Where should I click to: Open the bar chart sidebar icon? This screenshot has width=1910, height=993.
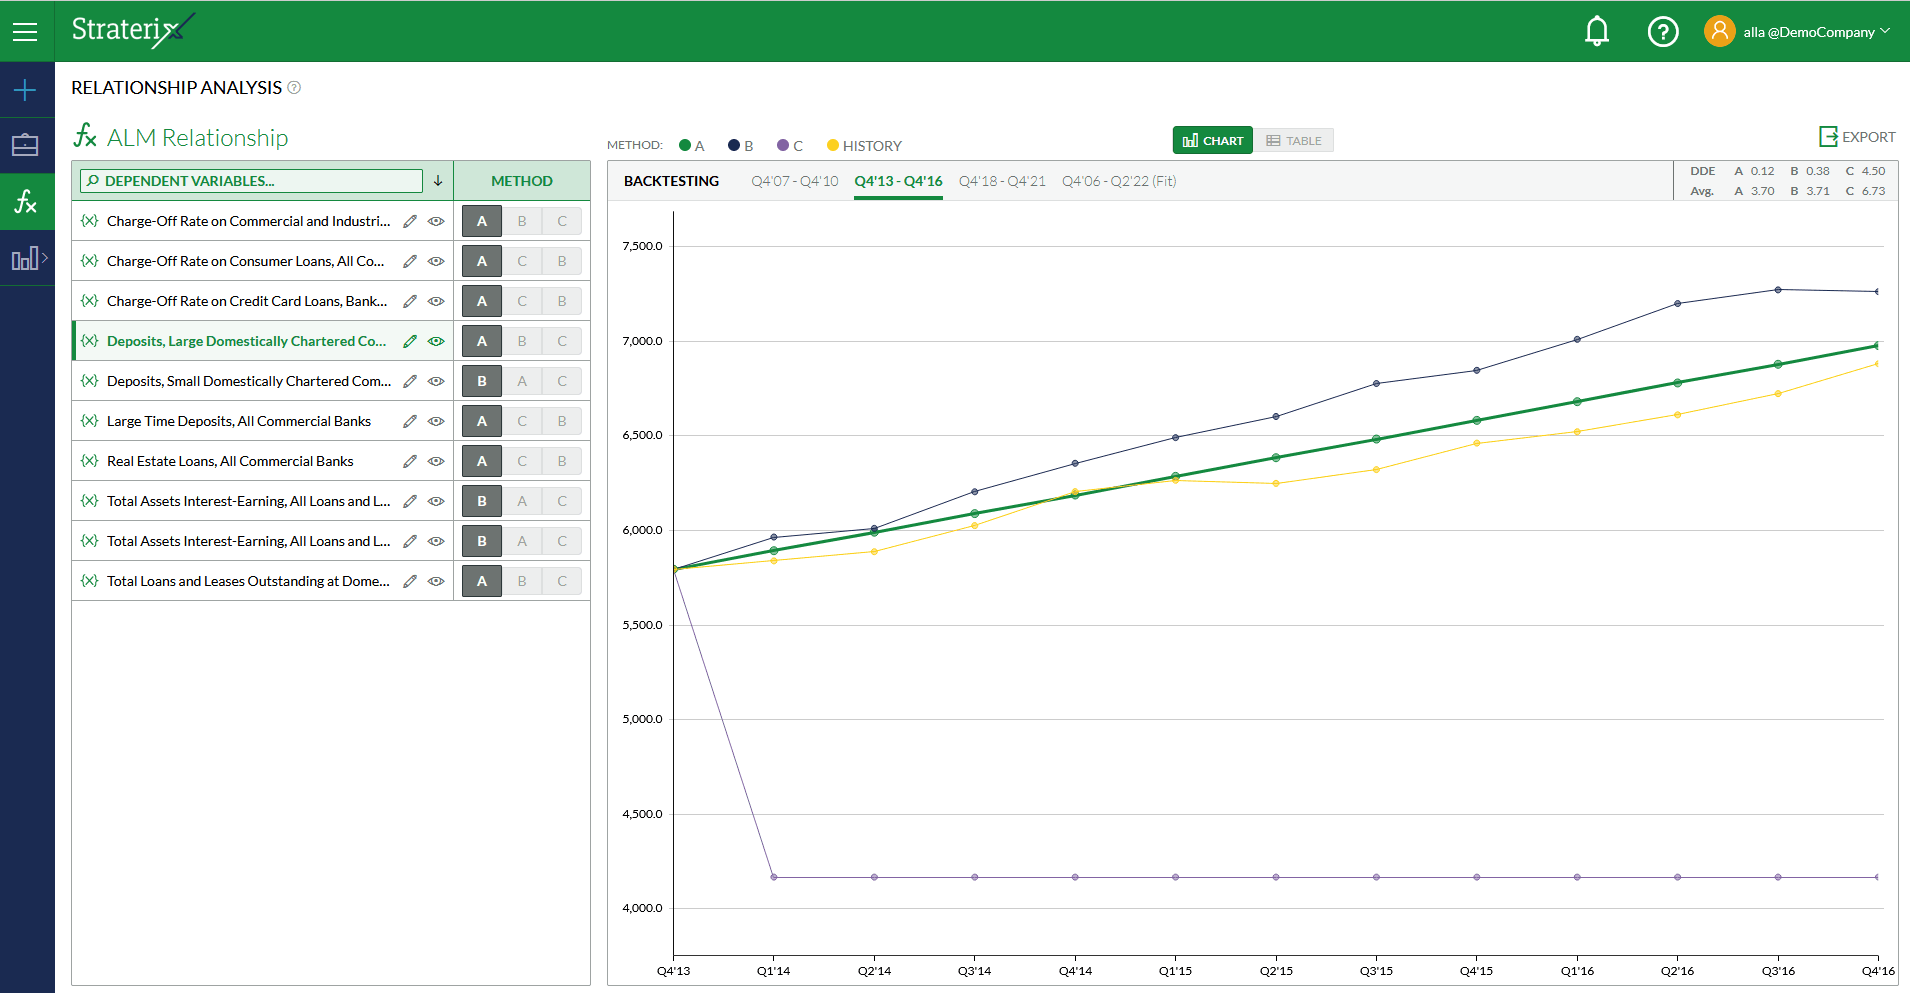coord(24,259)
